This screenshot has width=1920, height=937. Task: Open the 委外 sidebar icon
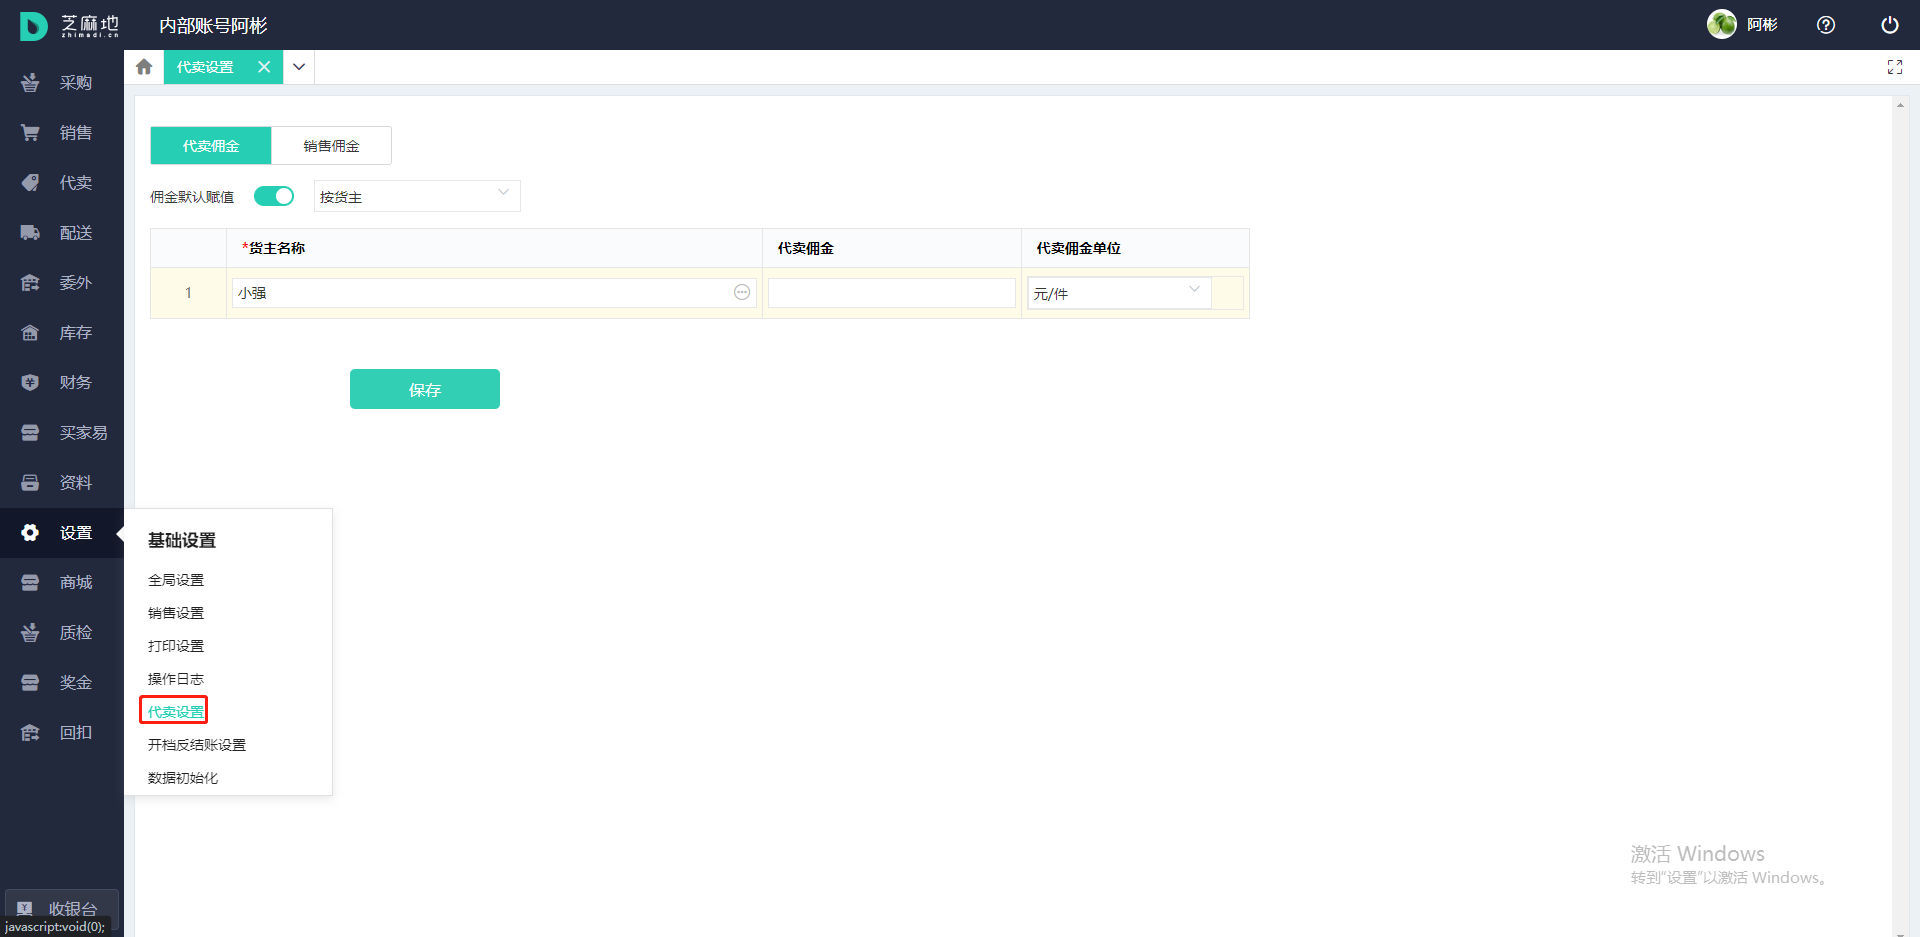(x=30, y=283)
